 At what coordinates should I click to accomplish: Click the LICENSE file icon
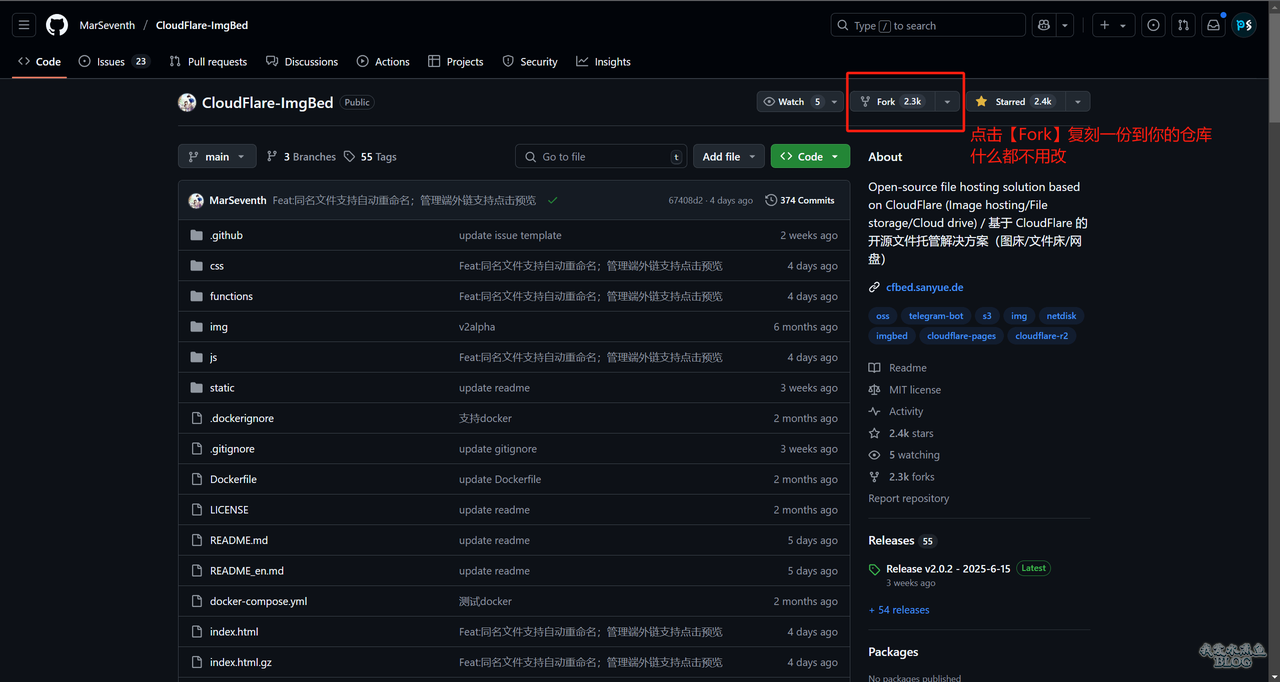click(196, 510)
